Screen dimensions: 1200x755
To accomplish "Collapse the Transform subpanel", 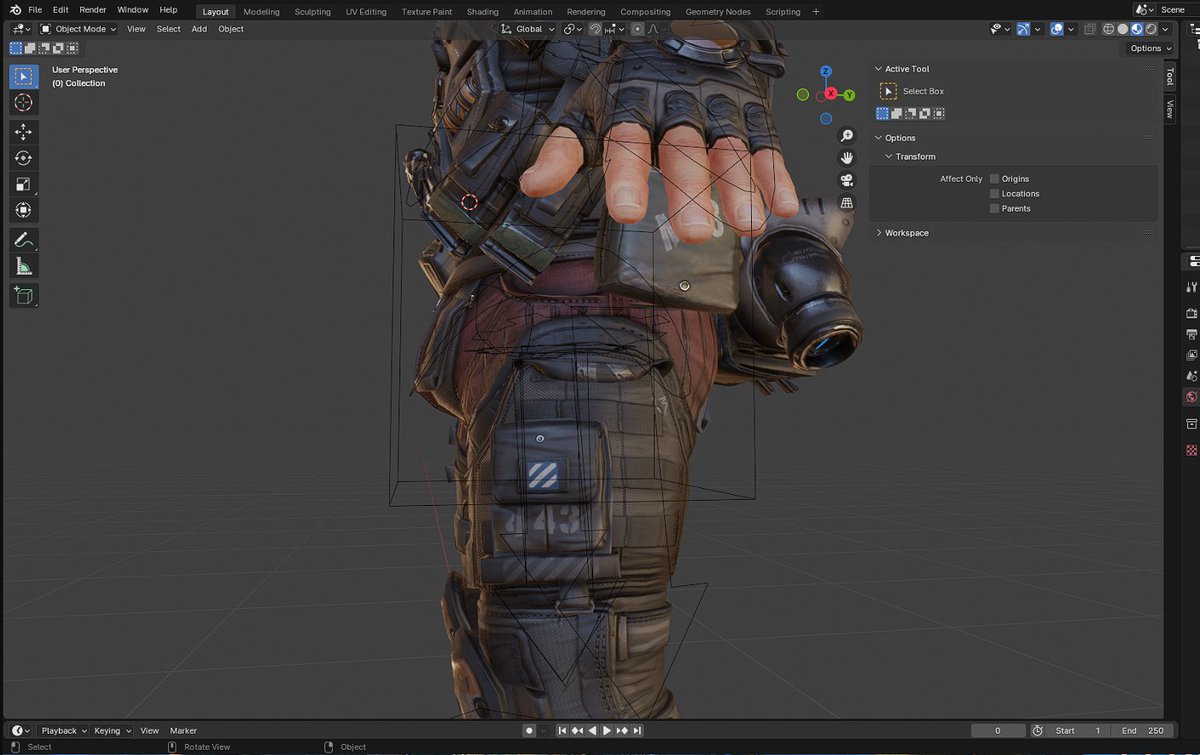I will (889, 157).
